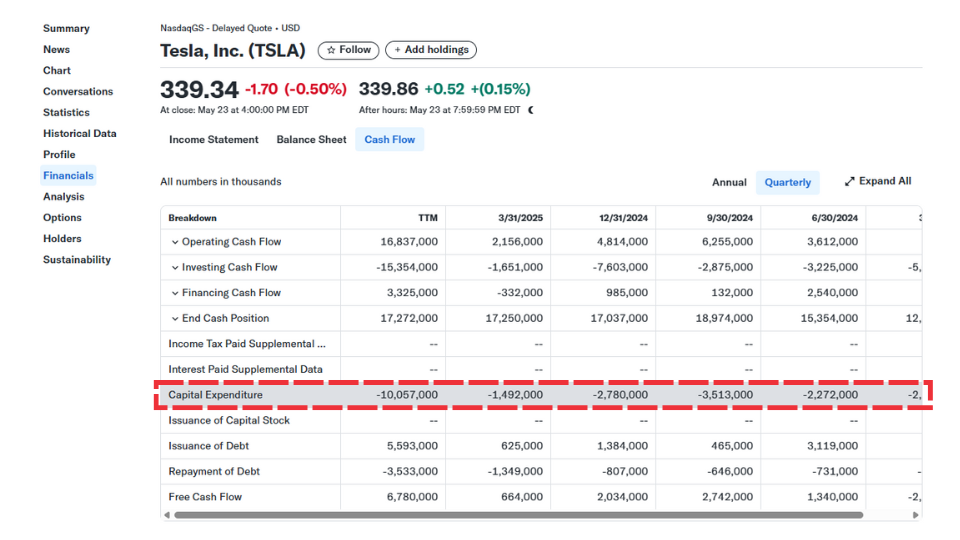
Task: Expand the Financing Cash Flow row
Action: tap(175, 293)
